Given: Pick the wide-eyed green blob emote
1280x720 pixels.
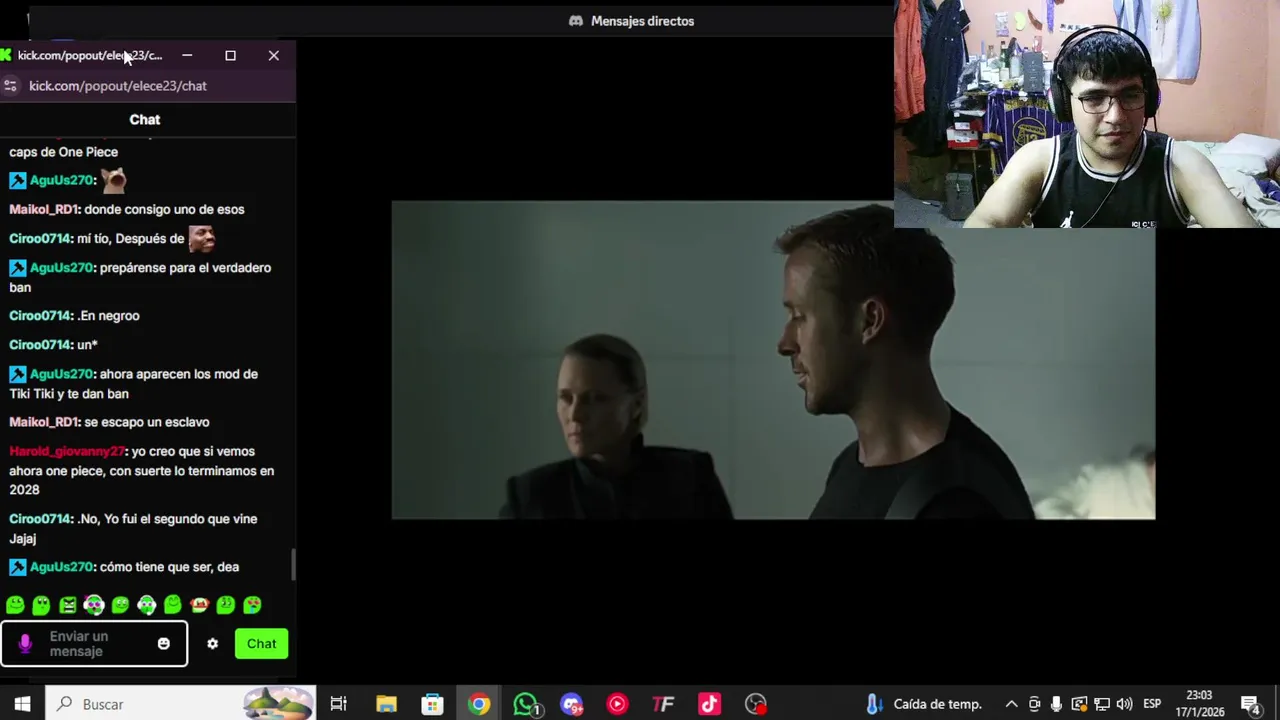Looking at the screenshot, I should [41, 605].
